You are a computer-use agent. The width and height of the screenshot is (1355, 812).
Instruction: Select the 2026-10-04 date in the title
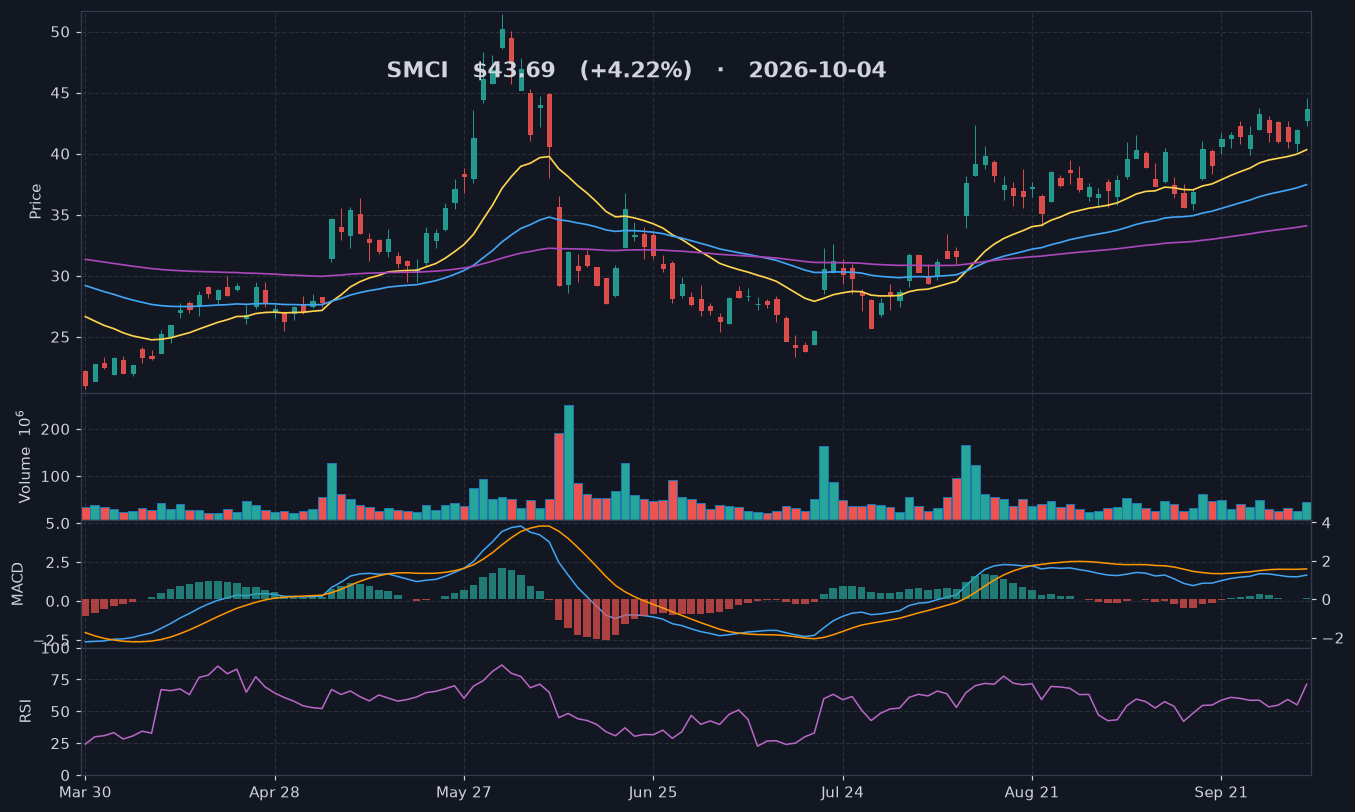click(x=817, y=71)
